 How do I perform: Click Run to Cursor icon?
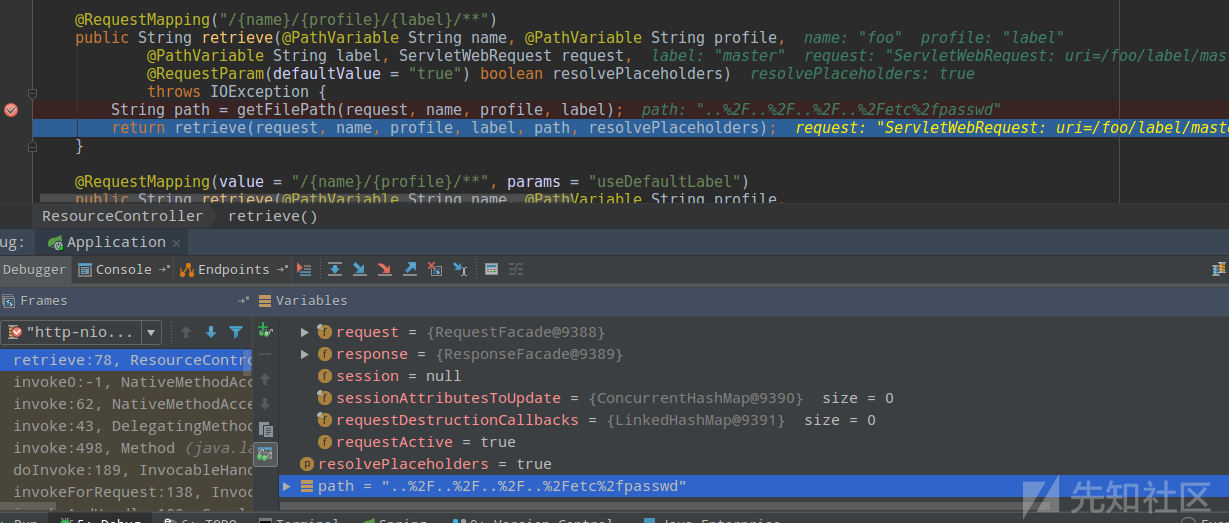coord(460,269)
